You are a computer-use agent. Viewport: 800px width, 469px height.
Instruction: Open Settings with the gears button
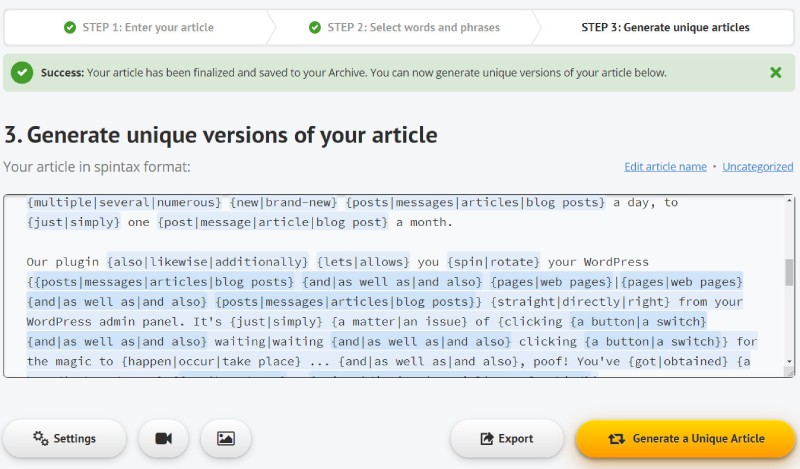[x=65, y=438]
